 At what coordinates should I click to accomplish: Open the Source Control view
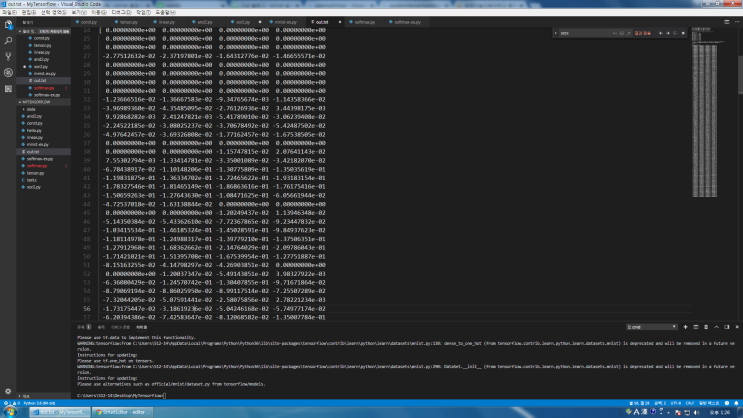click(8, 57)
